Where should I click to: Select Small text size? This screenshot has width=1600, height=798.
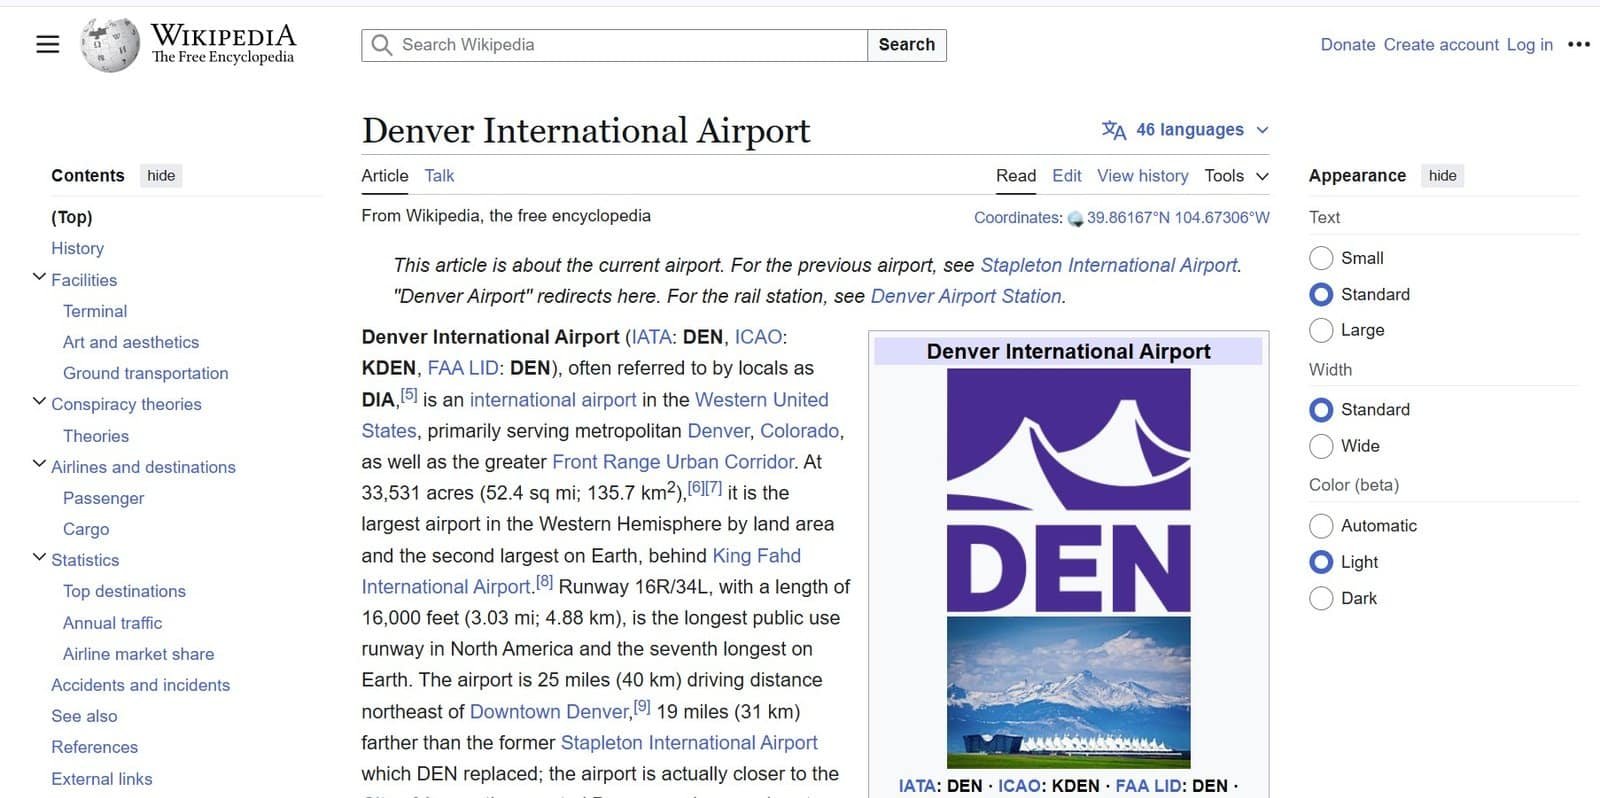tap(1321, 258)
